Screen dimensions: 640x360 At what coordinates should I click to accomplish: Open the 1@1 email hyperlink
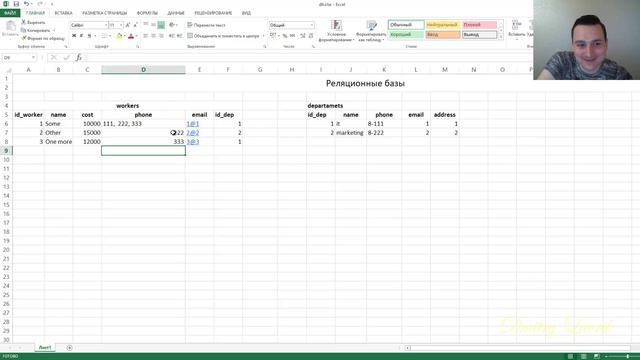[193, 124]
